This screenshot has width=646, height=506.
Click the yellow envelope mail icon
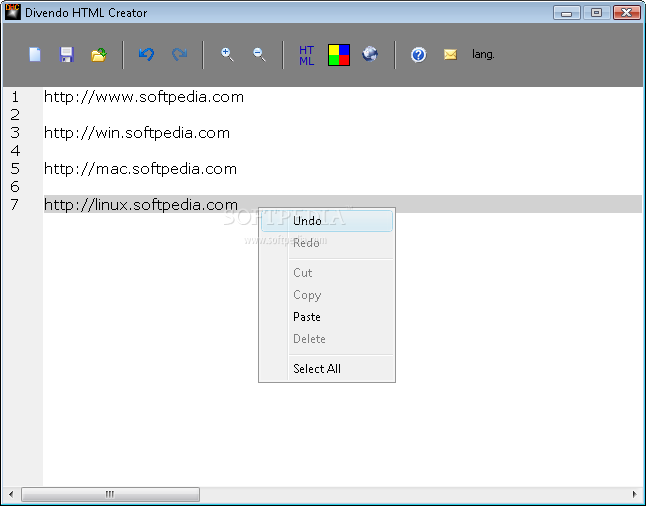click(x=450, y=54)
